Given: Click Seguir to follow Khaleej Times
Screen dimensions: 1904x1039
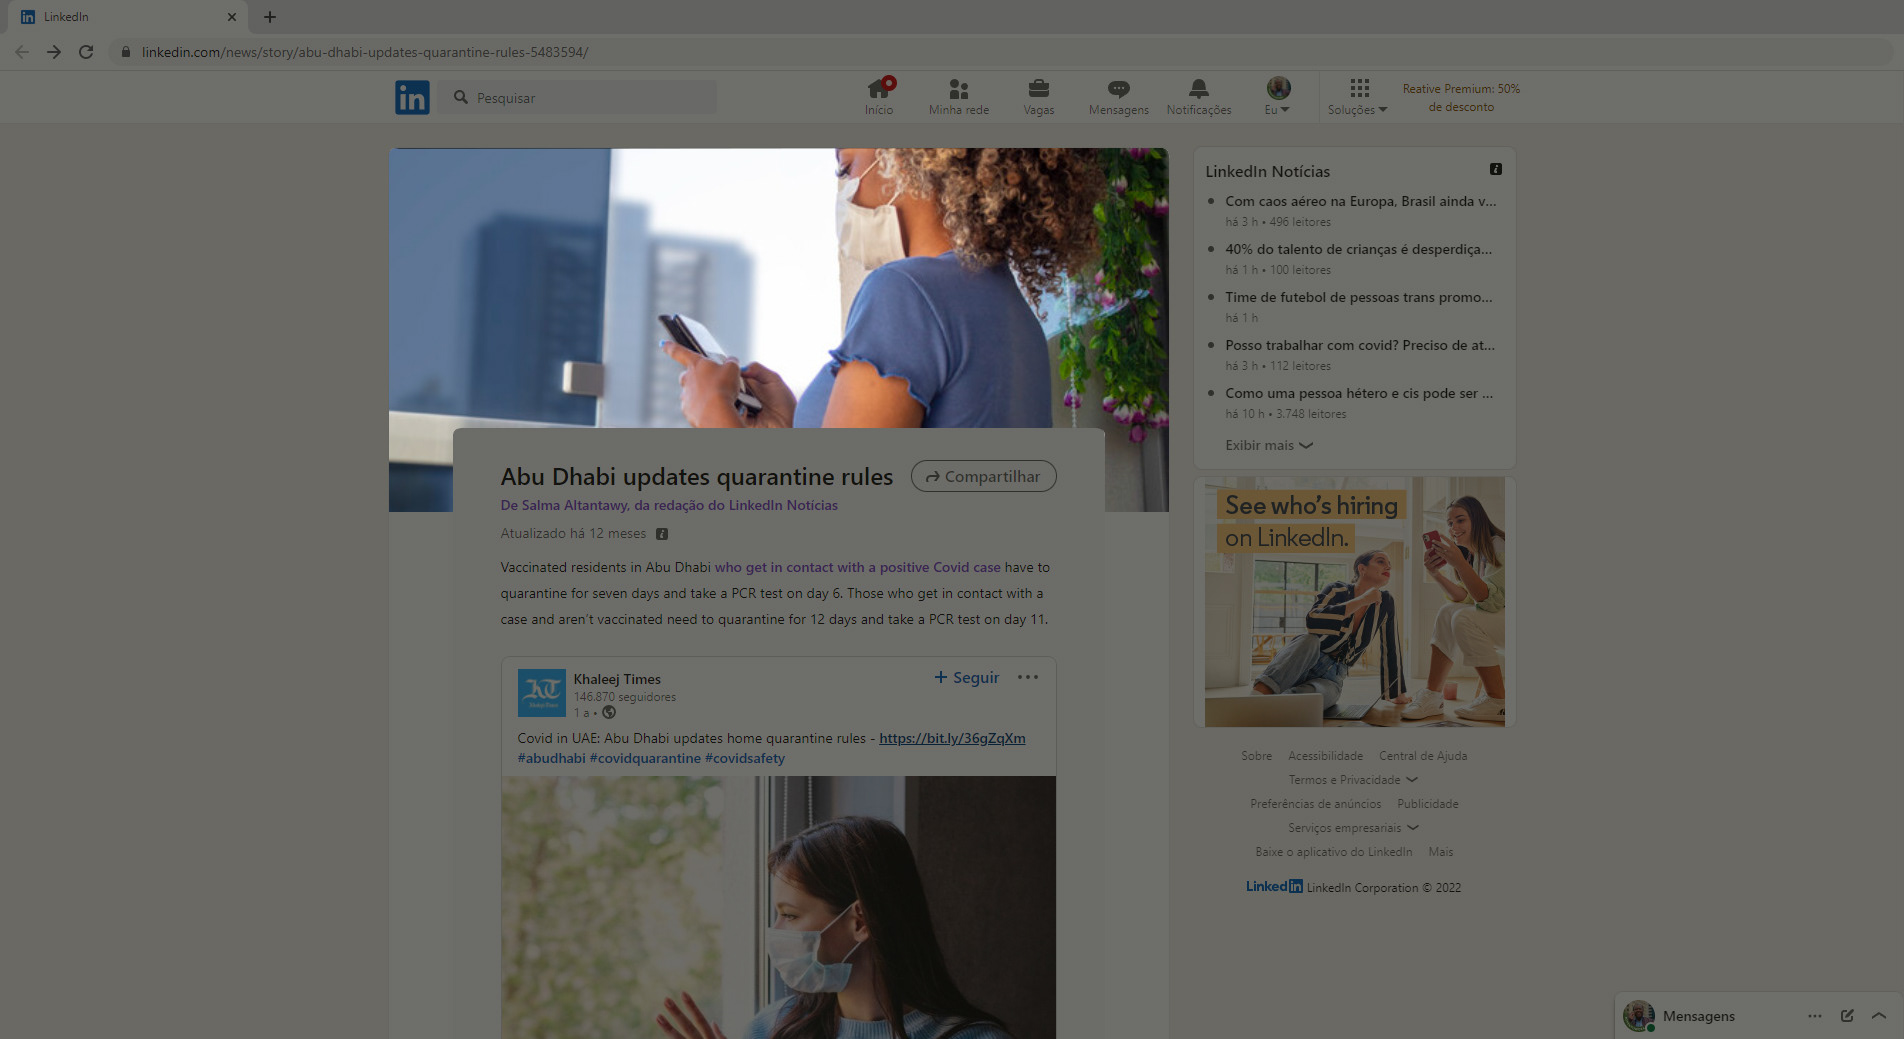Looking at the screenshot, I should (x=966, y=677).
